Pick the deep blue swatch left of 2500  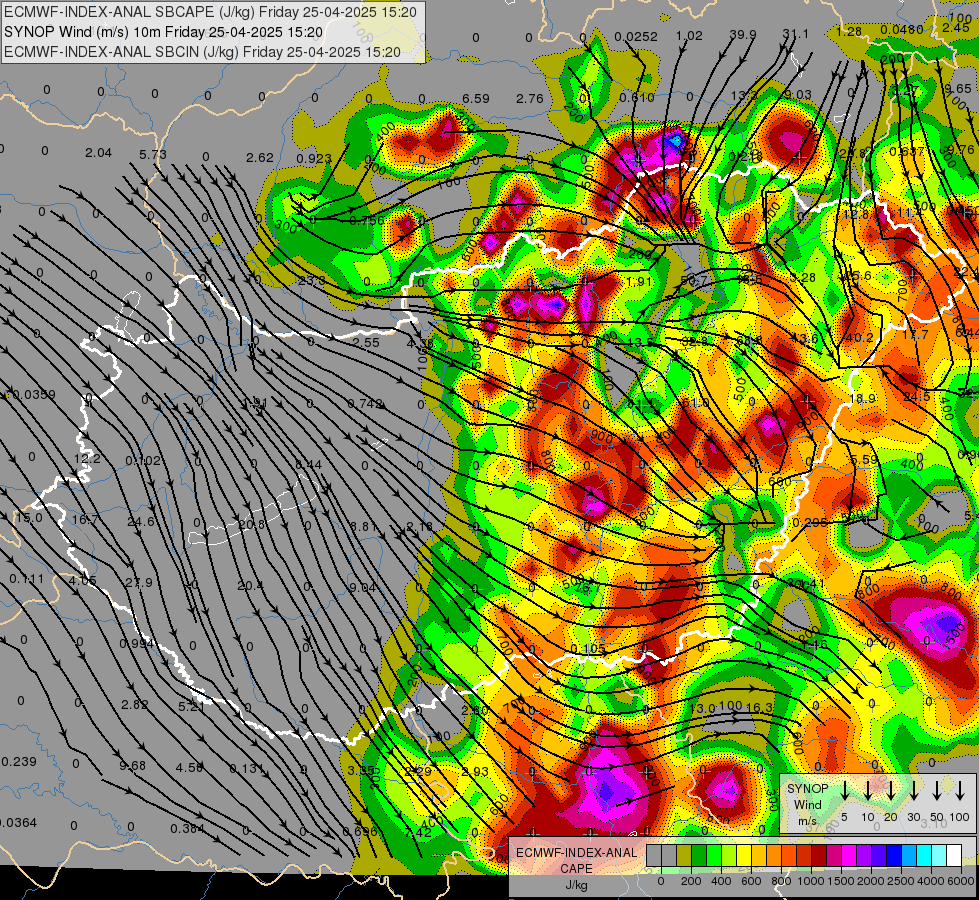[x=894, y=855]
